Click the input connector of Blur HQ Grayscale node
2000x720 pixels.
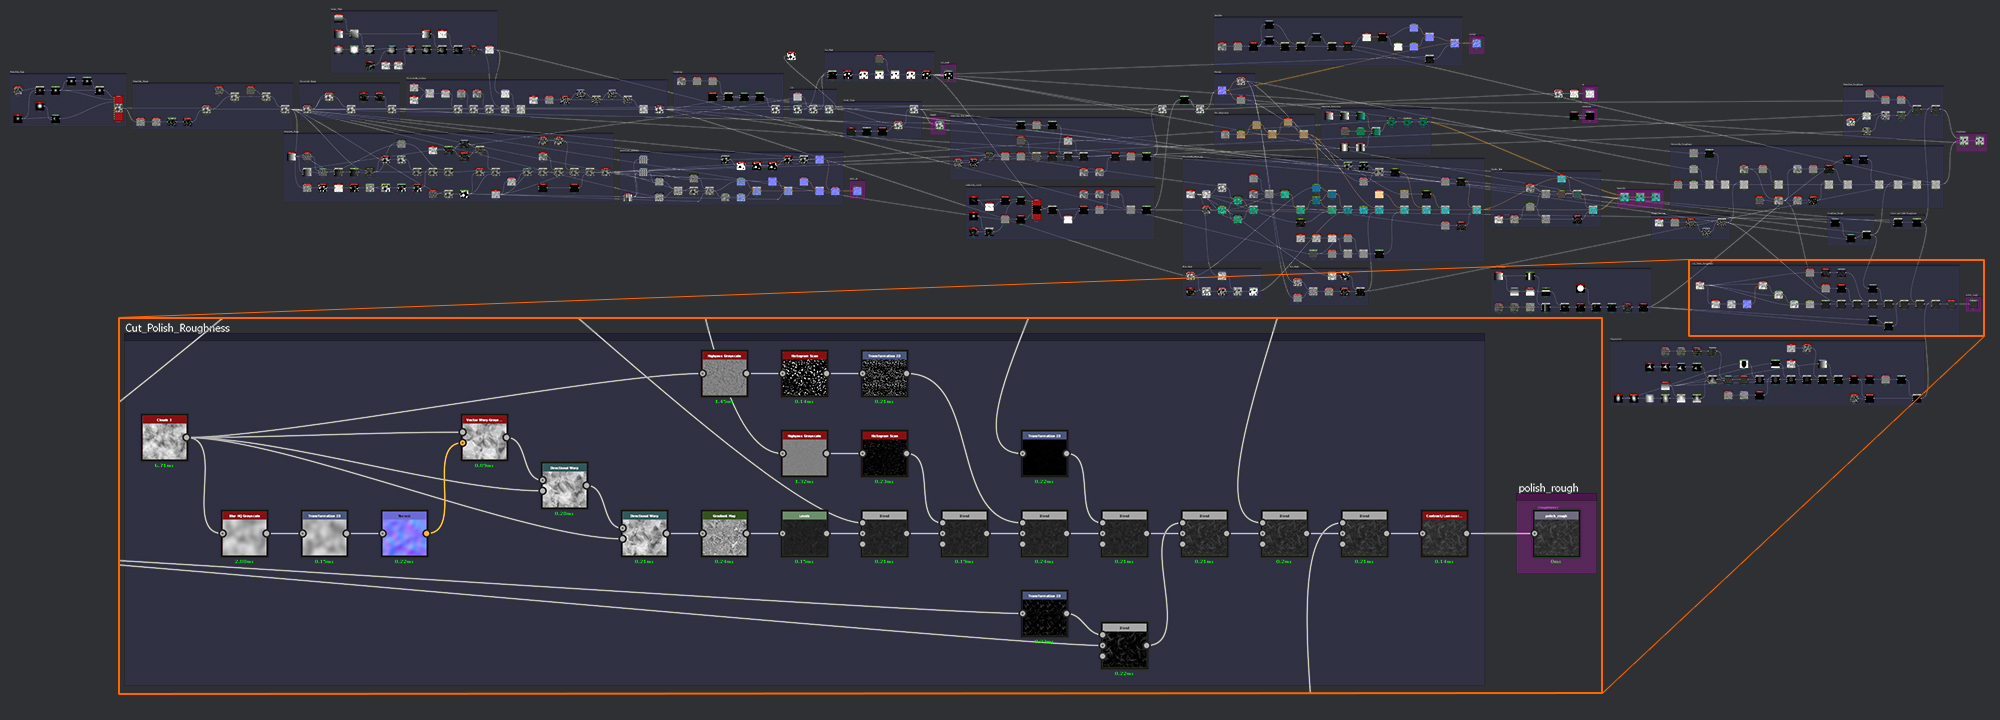pos(223,534)
